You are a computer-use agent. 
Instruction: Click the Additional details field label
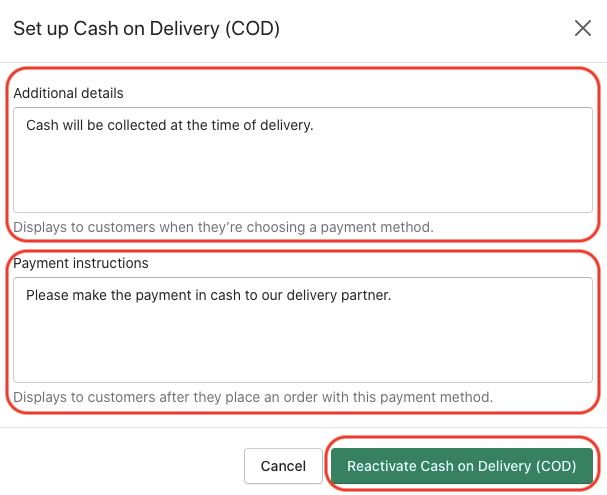[68, 93]
